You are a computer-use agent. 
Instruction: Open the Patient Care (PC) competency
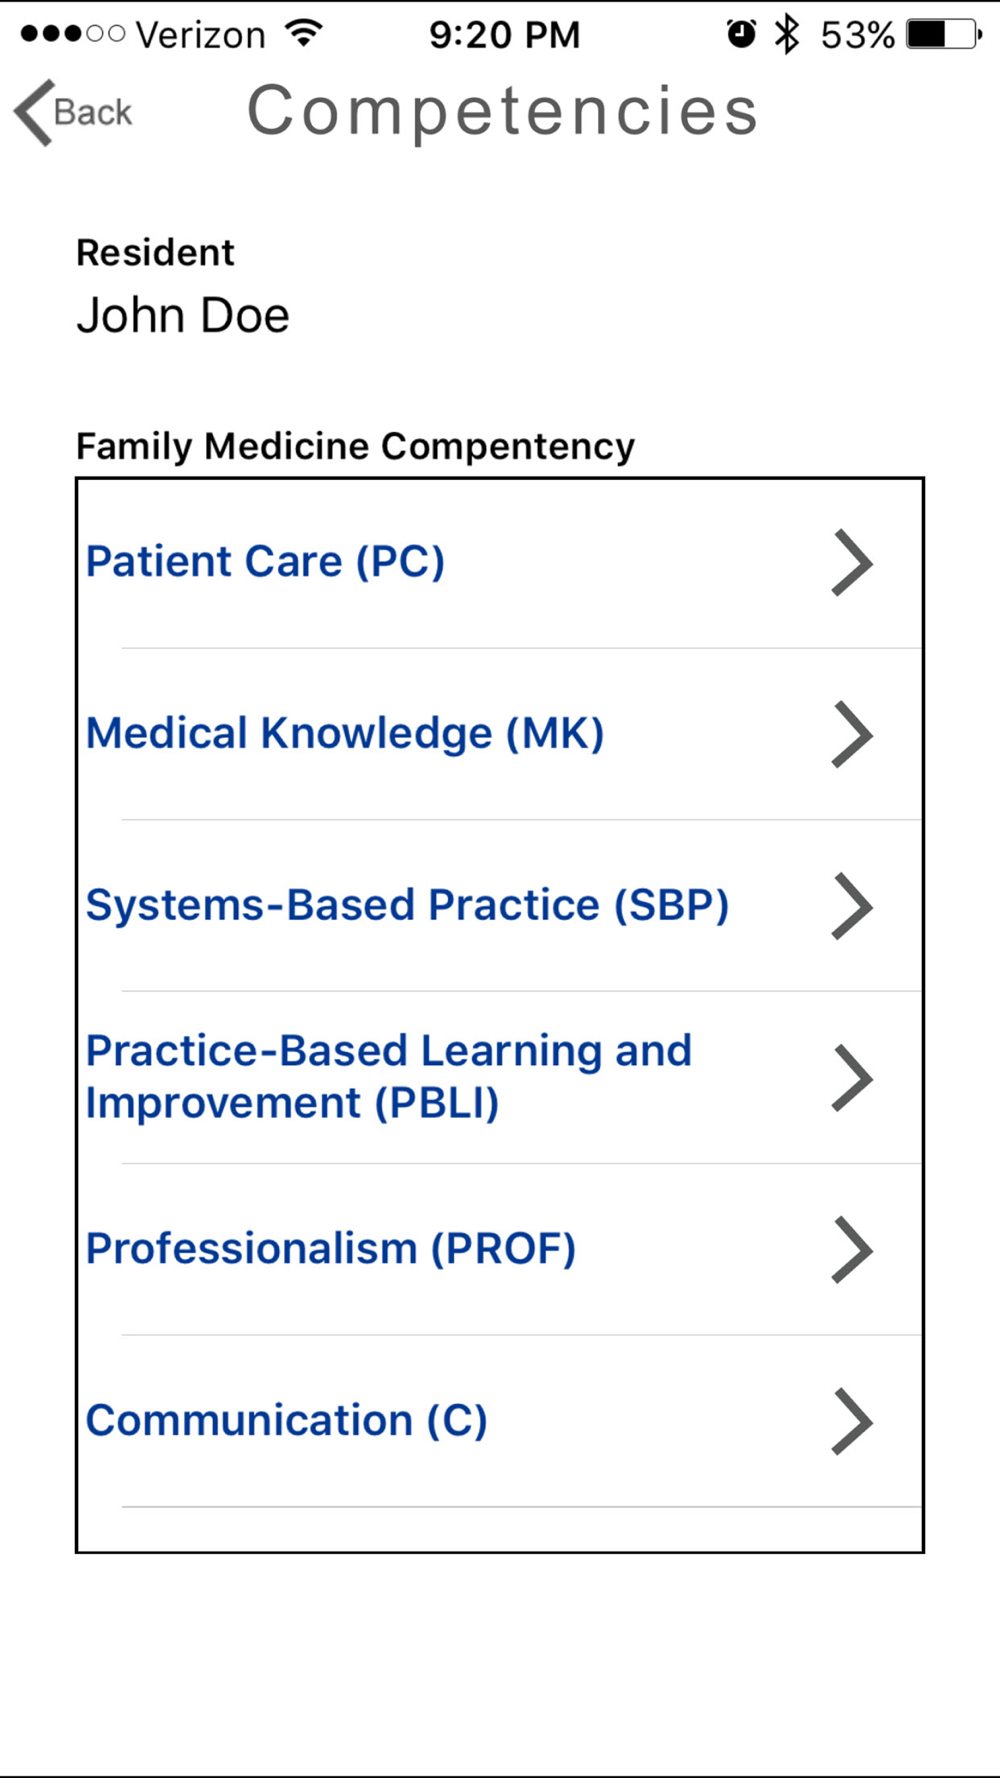point(265,562)
